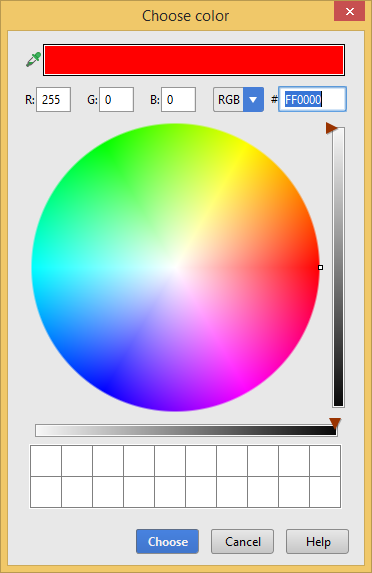Click the vertical brightness slider arrow handle

(x=332, y=128)
